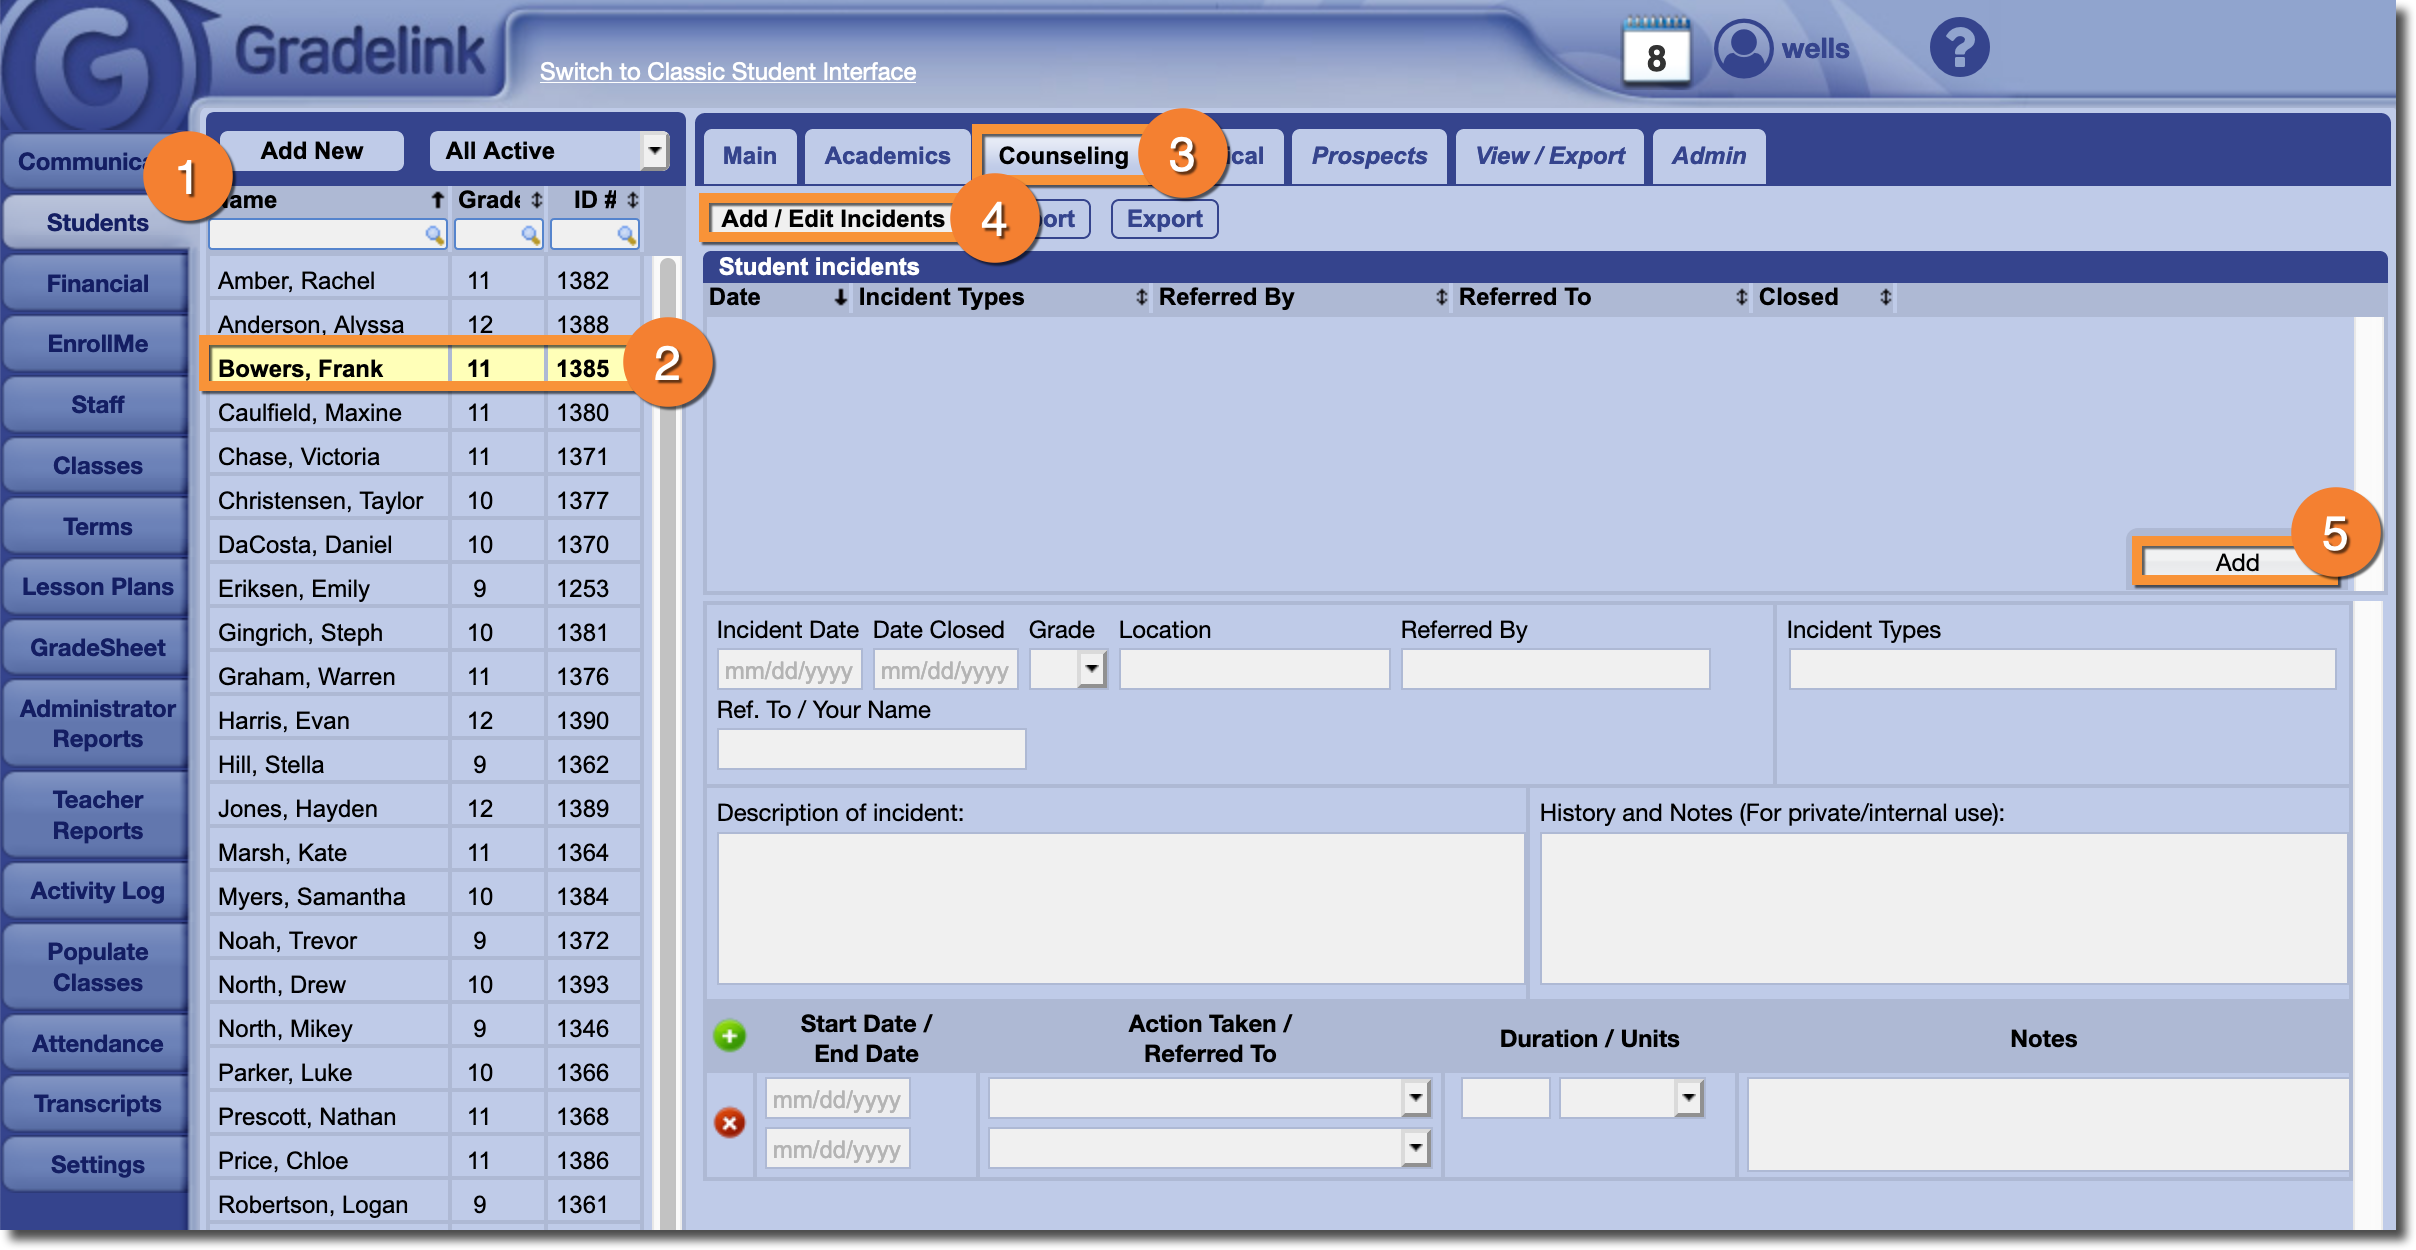
Task: Expand the incident Grade dropdown
Action: click(1092, 669)
